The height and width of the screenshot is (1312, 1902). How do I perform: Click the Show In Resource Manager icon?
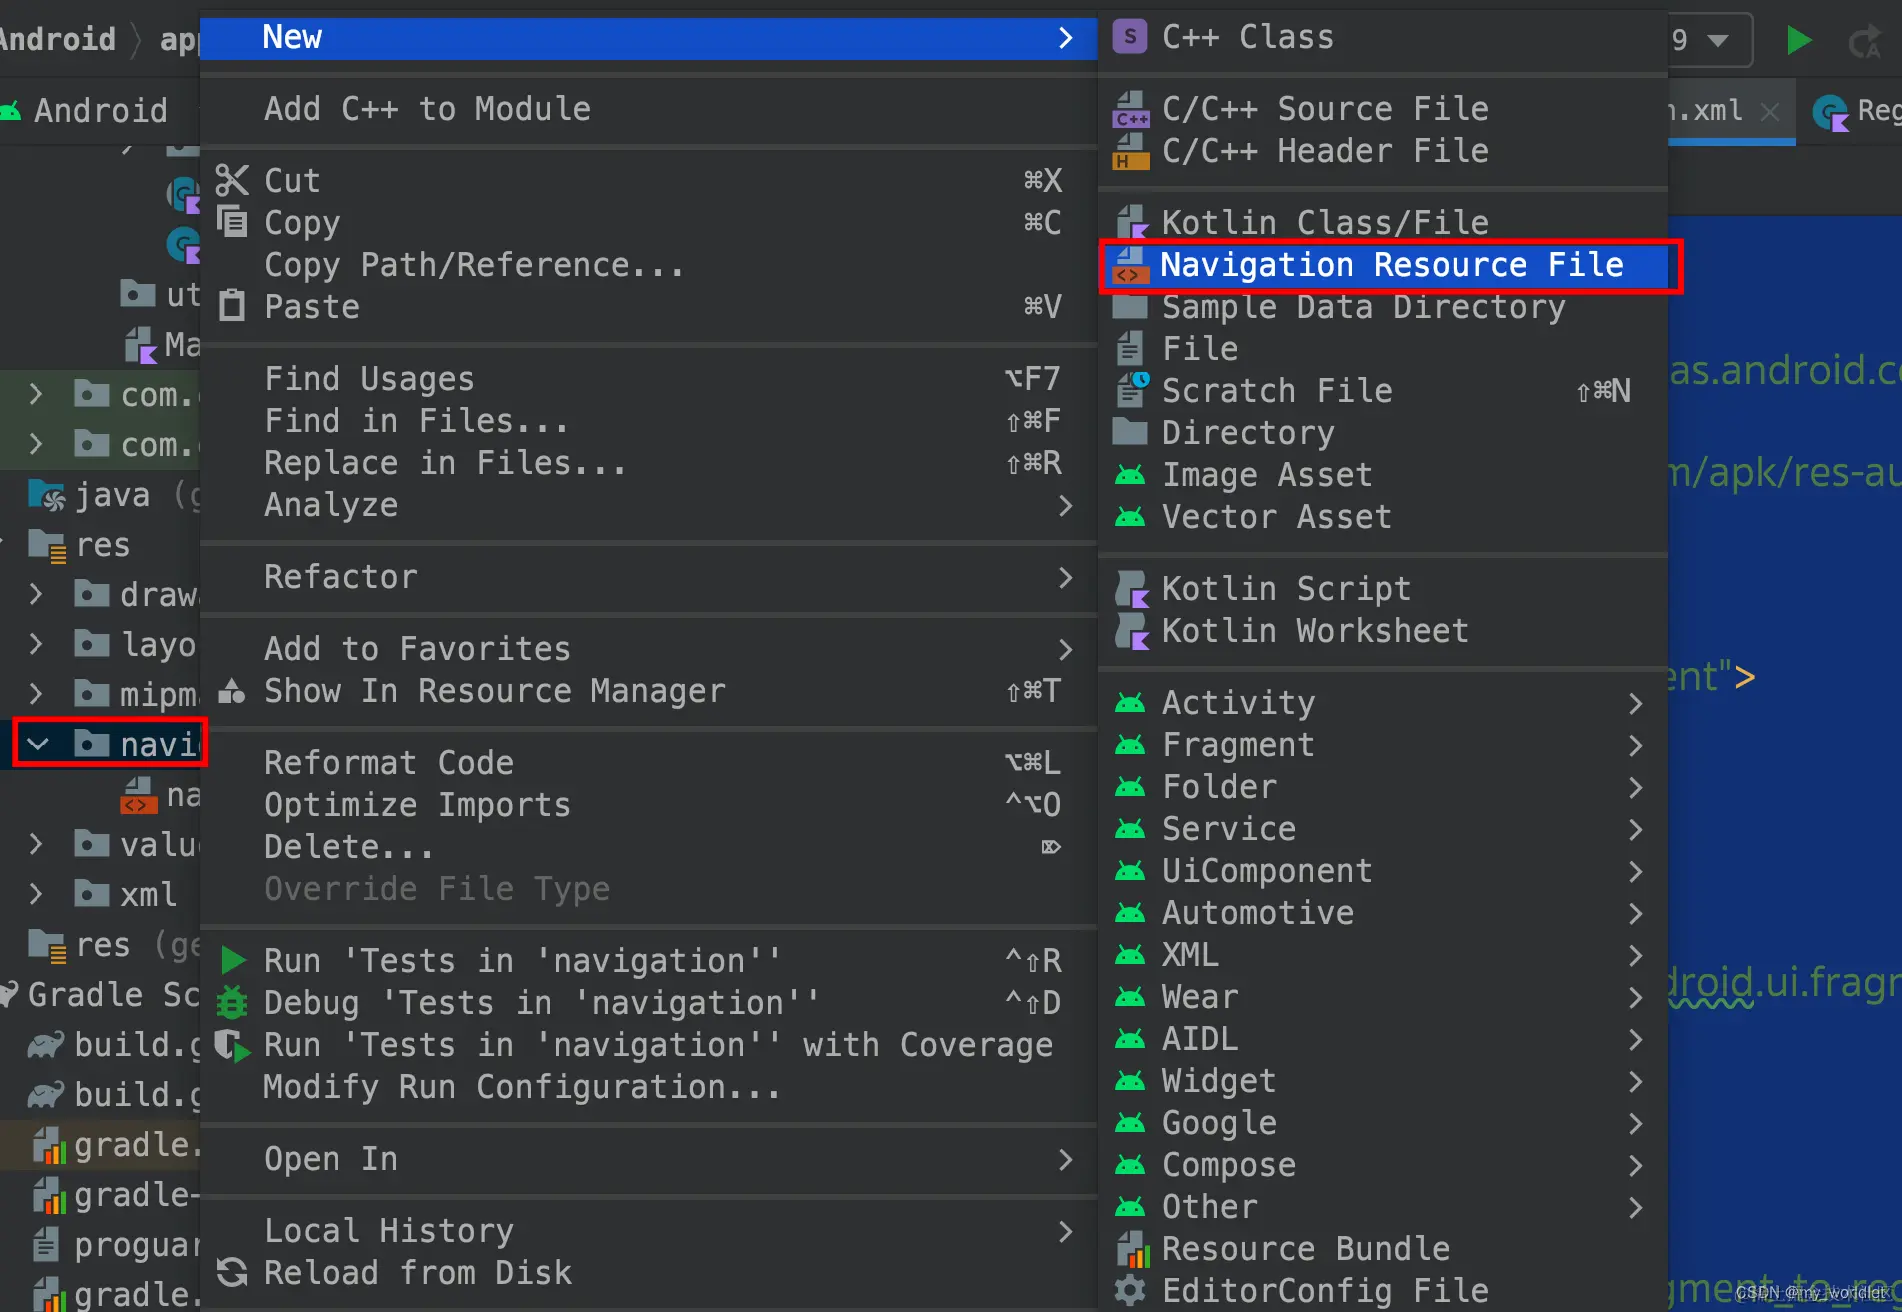coord(232,691)
